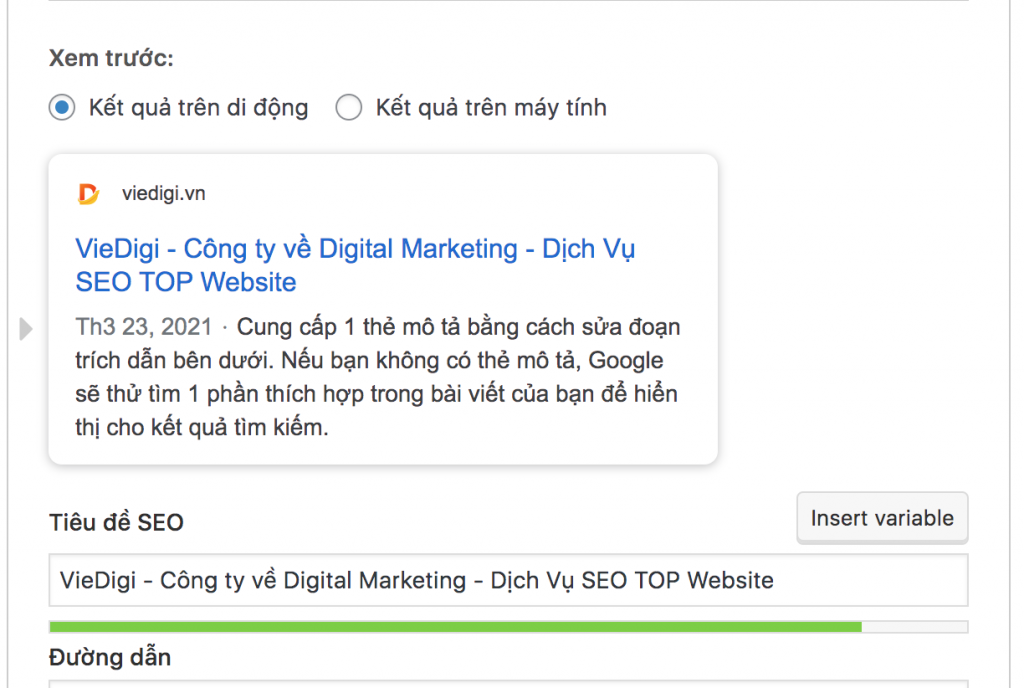
Task: Click the green title-length progress bar
Action: 450,626
